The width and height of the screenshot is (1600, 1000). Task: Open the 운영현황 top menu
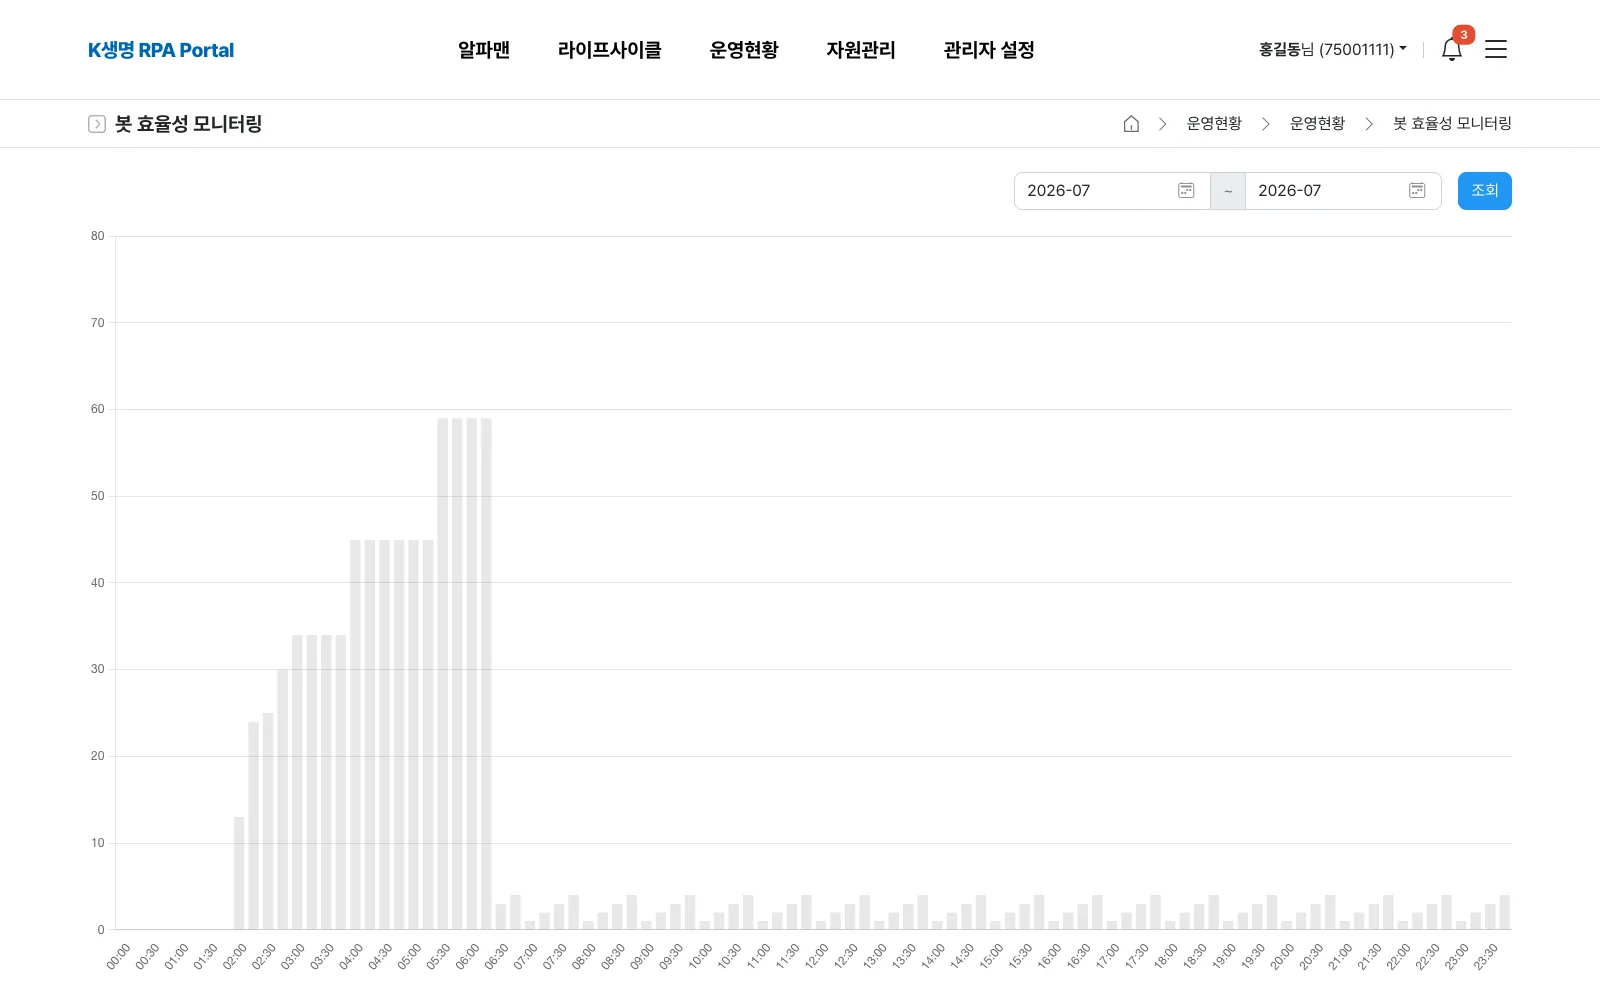(x=744, y=50)
